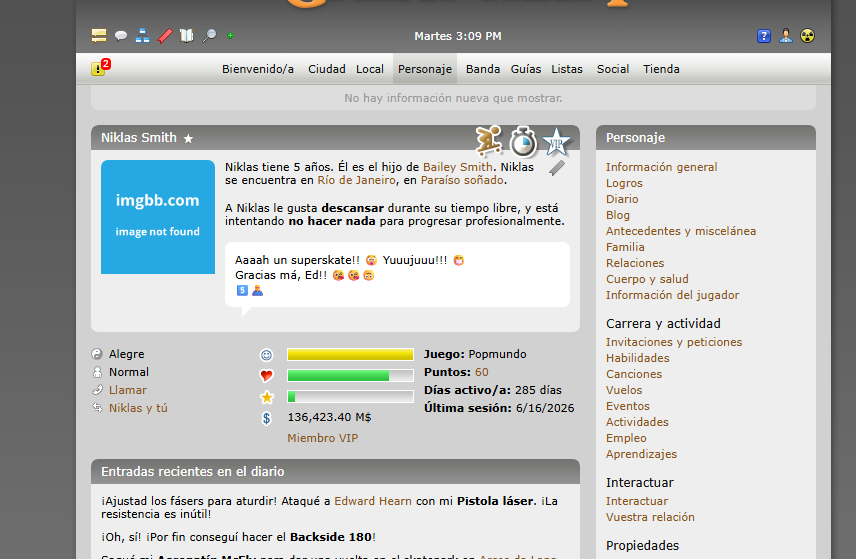
Task: Click the gray edit pencil icon on profile
Action: (557, 168)
